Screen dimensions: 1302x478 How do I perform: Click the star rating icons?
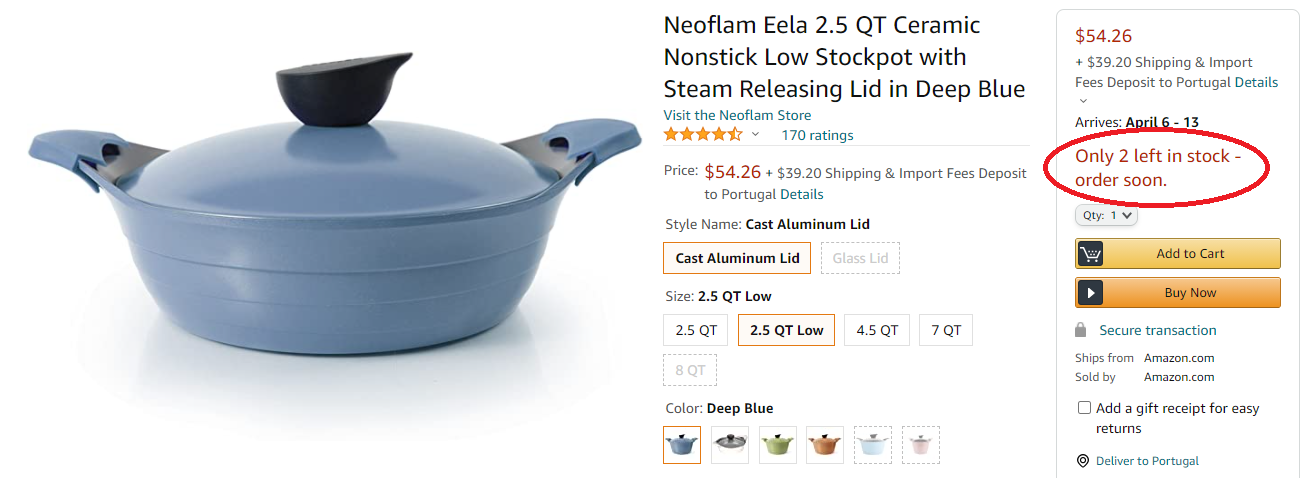pos(703,135)
